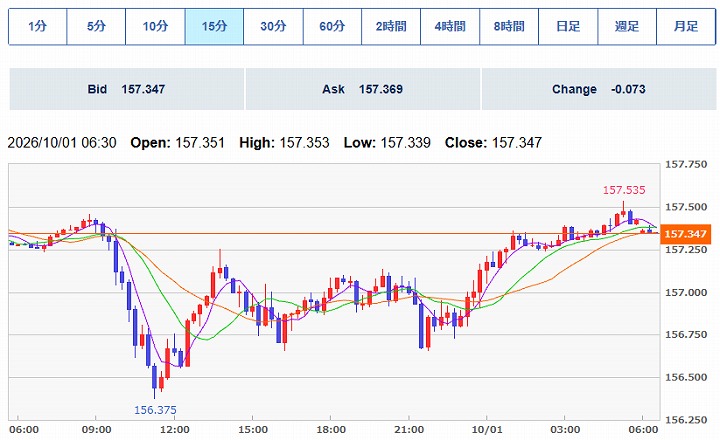Click the Open: 157.351 value
Image resolution: width=720 pixels, height=440 pixels.
pos(178,143)
